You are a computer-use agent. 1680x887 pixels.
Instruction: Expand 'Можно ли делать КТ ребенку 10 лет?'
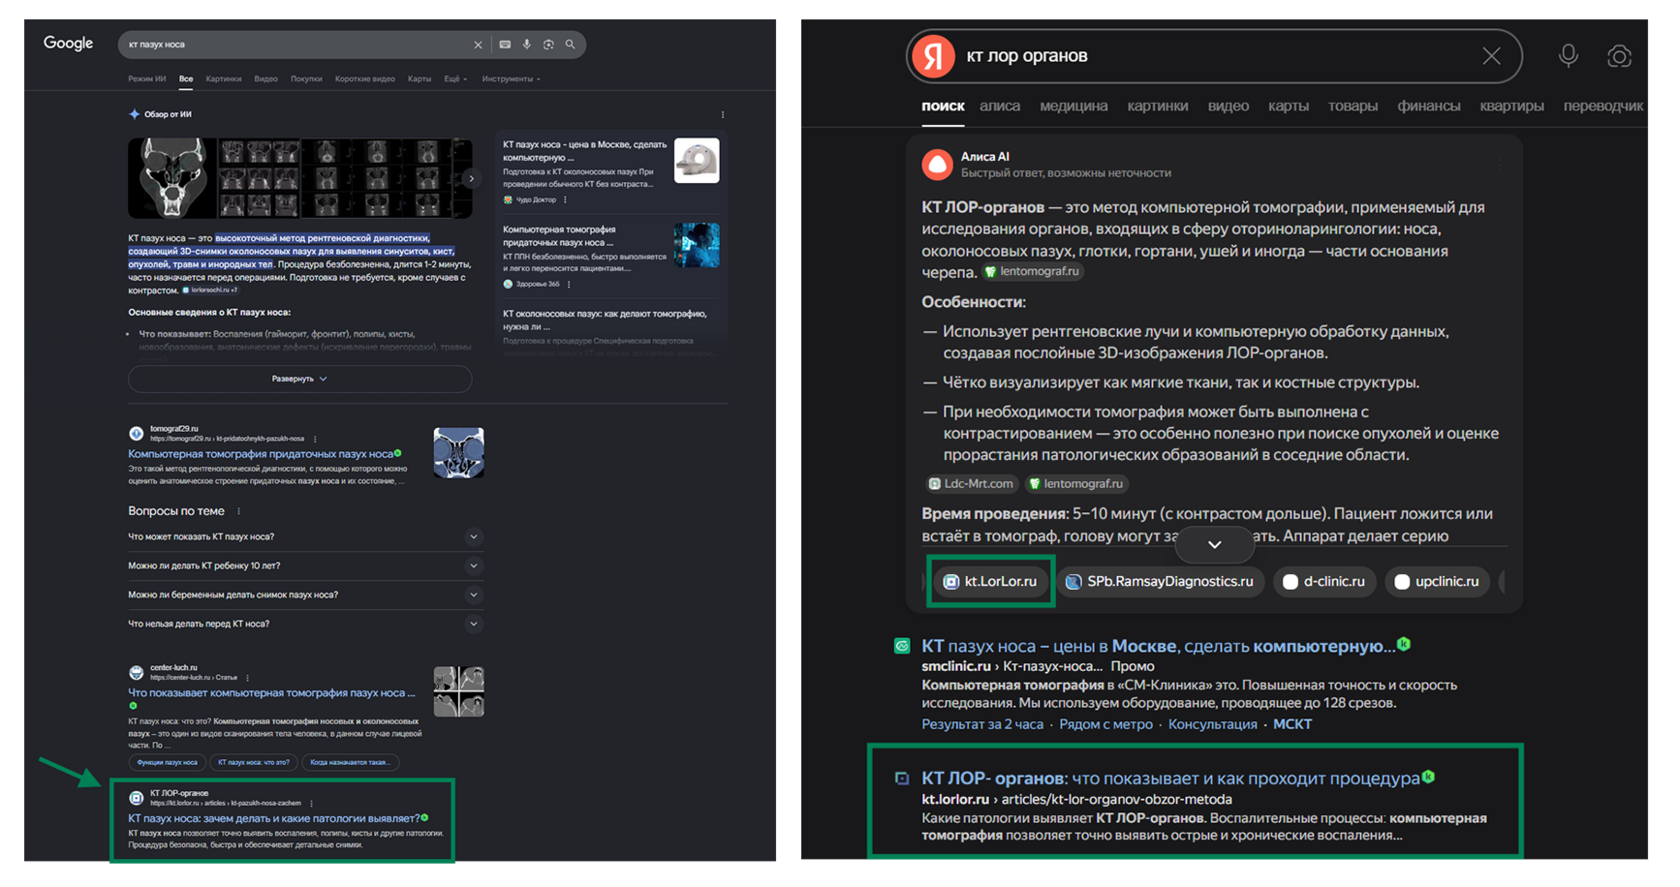(306, 566)
